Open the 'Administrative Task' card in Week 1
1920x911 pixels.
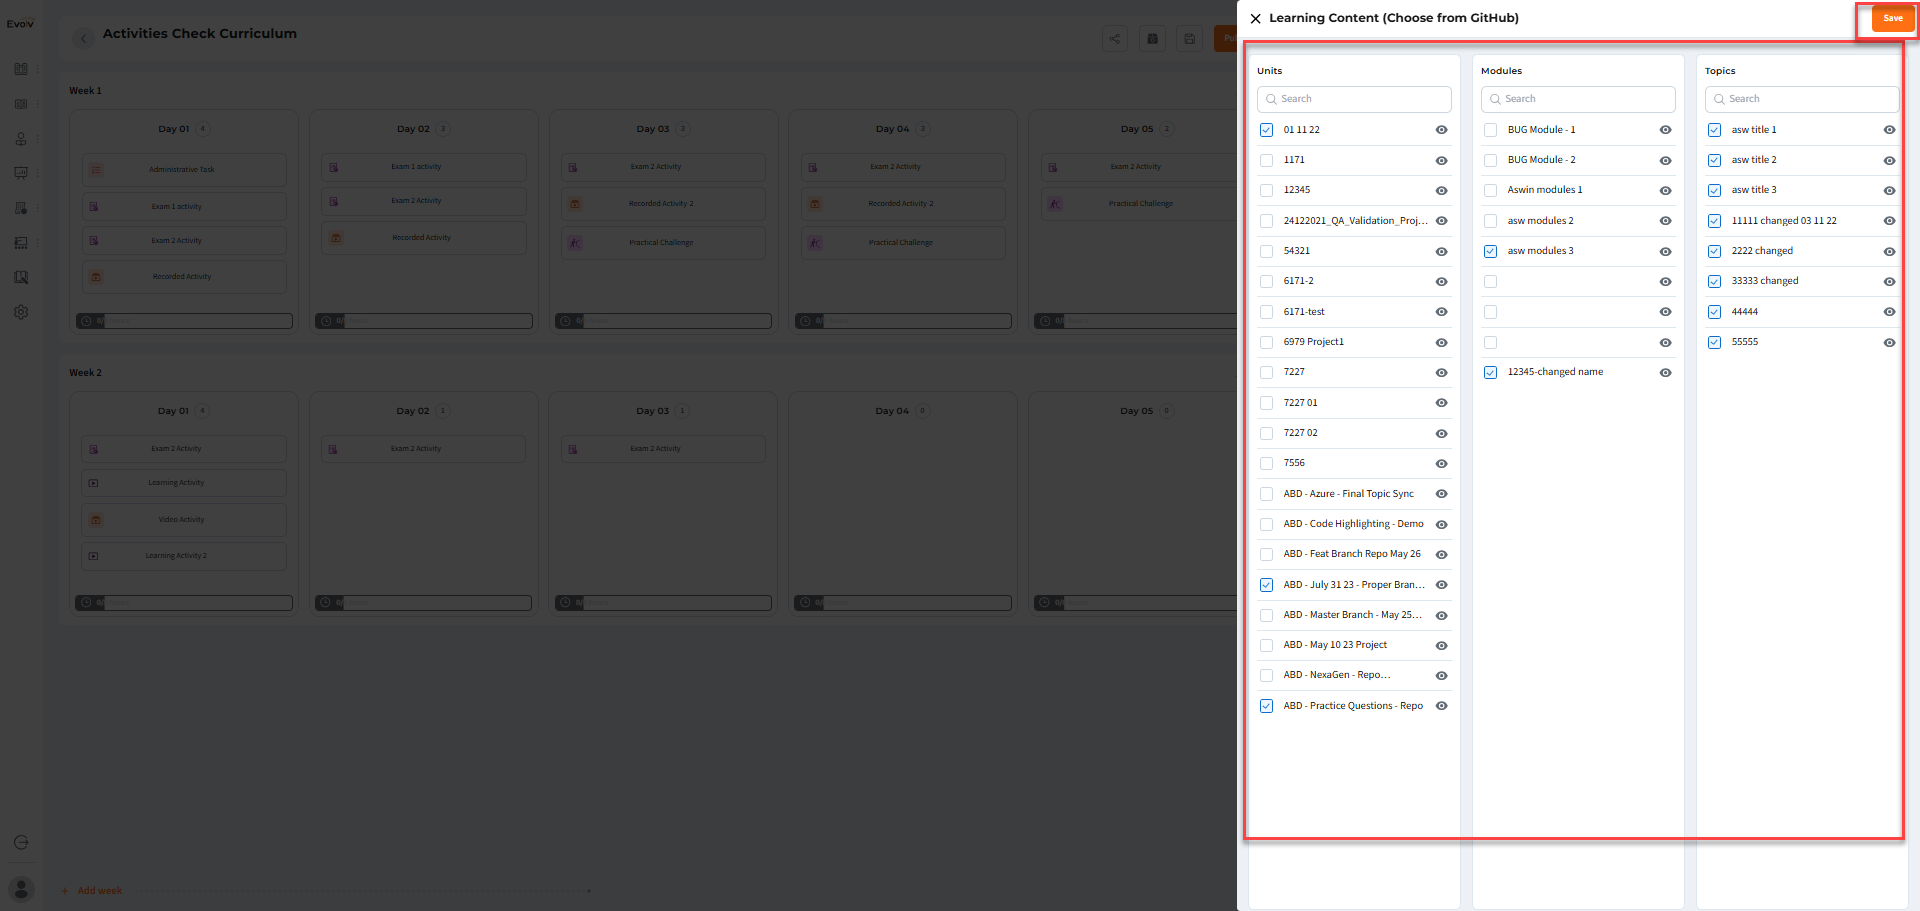coord(184,170)
